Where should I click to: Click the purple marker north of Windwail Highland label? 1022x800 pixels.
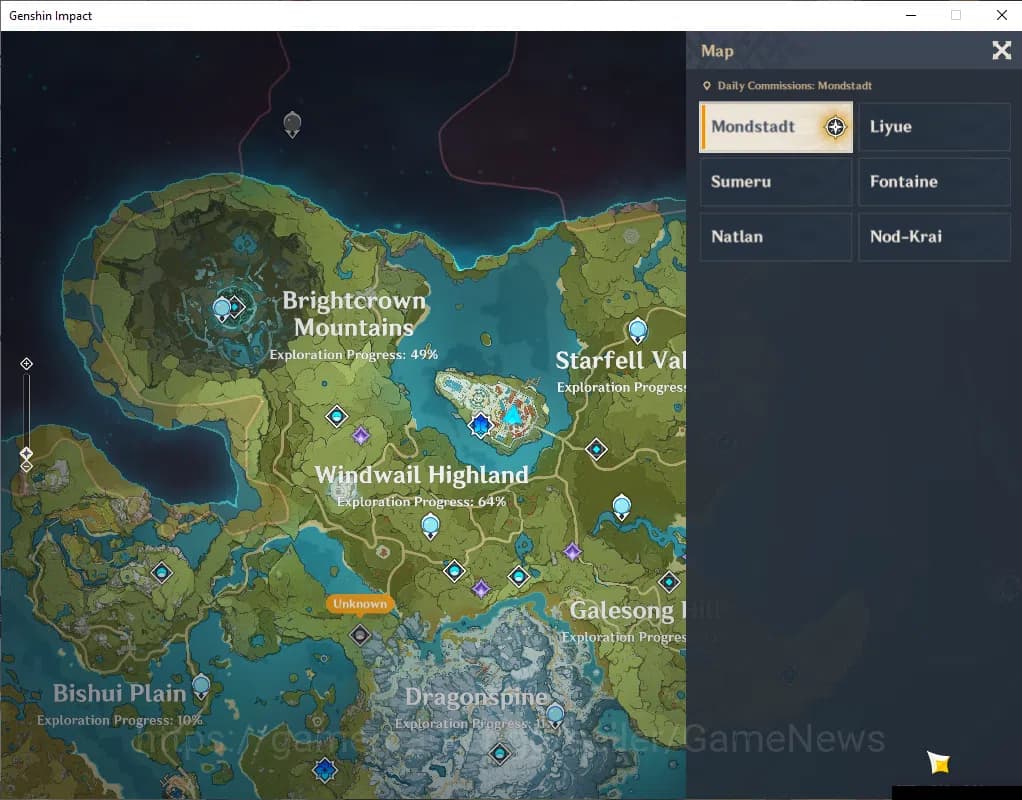click(360, 436)
